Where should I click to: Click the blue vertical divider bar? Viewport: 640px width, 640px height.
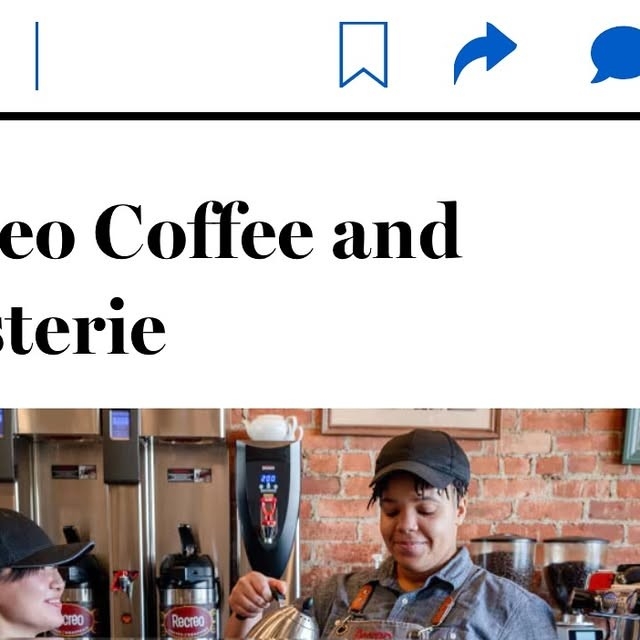(x=37, y=56)
